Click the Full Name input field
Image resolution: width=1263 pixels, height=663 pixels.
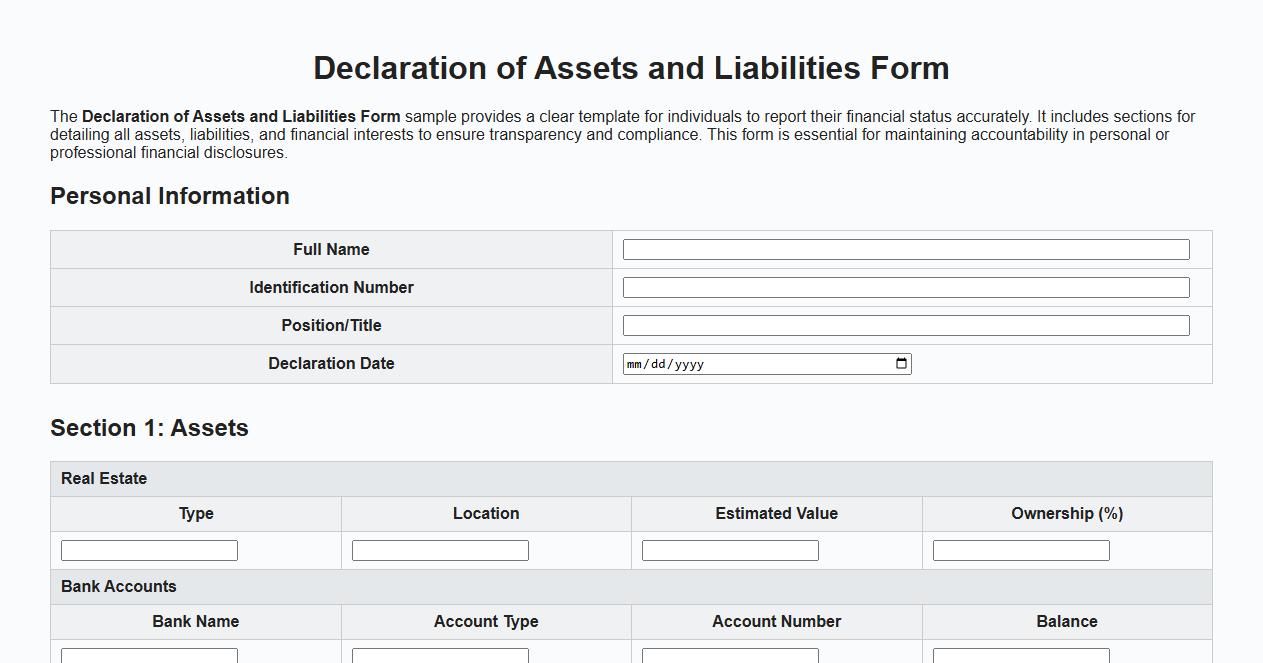pyautogui.click(x=905, y=249)
